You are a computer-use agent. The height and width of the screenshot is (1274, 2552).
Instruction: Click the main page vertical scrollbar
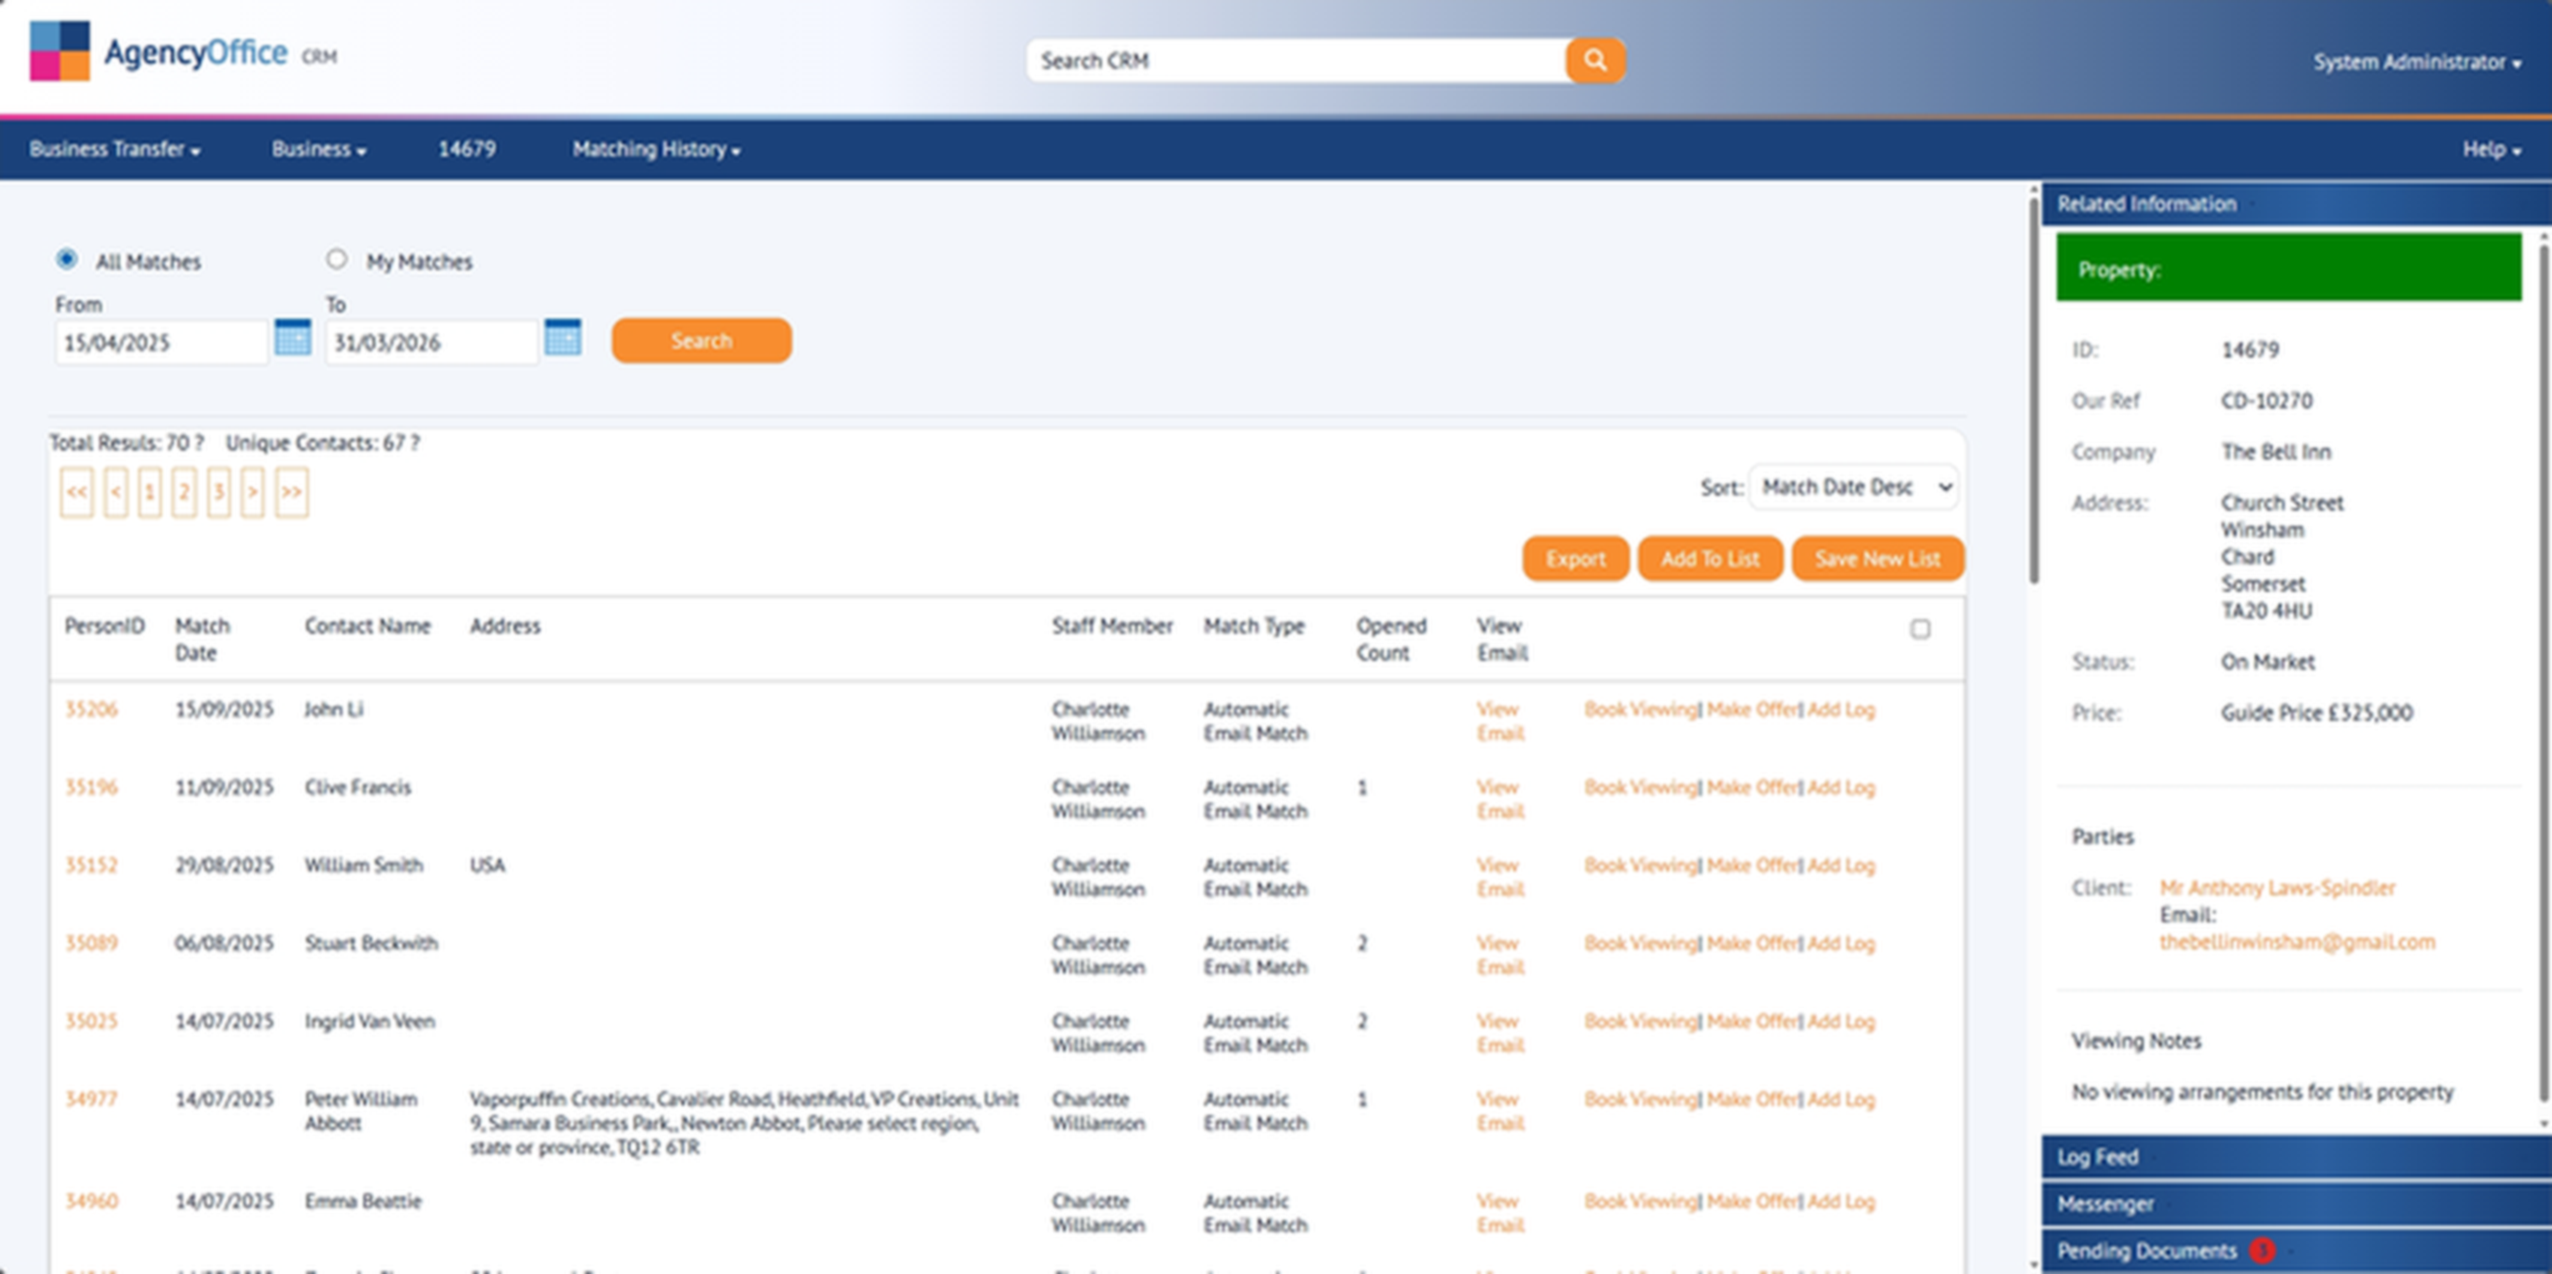click(2033, 390)
